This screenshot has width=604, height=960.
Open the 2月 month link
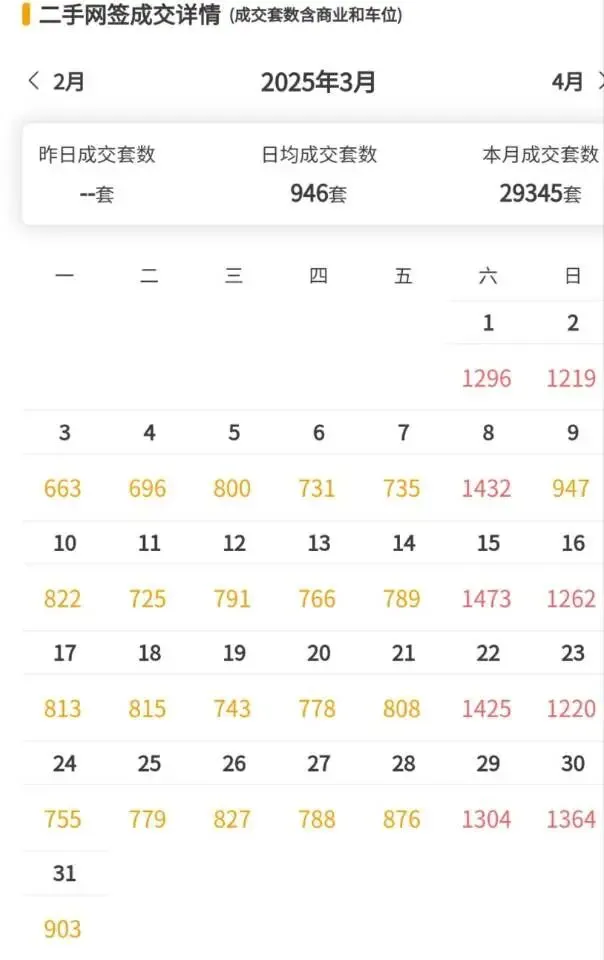pyautogui.click(x=68, y=81)
